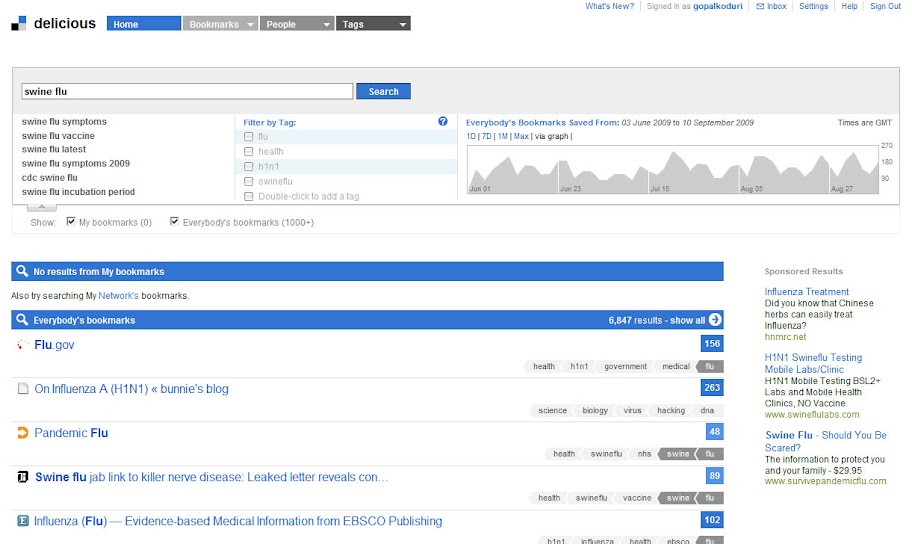Open Influenza Treatment sponsored link
Image resolution: width=912 pixels, height=544 pixels.
[x=806, y=291]
